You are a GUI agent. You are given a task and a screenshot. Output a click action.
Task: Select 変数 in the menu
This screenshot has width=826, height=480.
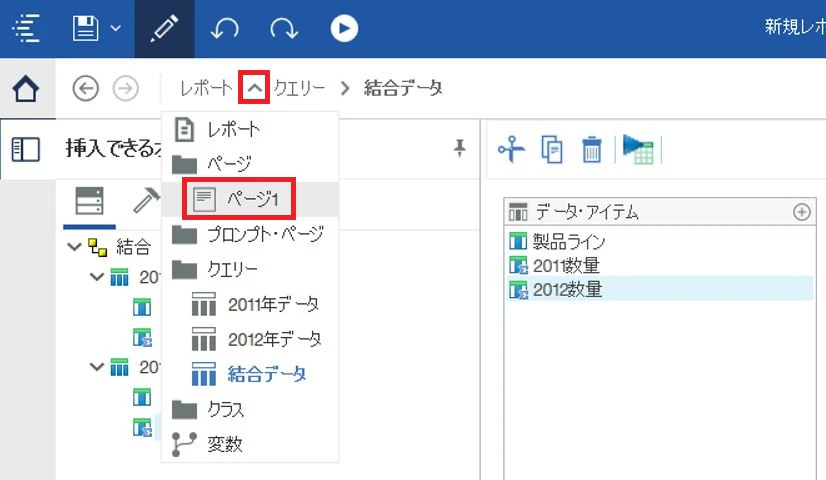click(250, 444)
